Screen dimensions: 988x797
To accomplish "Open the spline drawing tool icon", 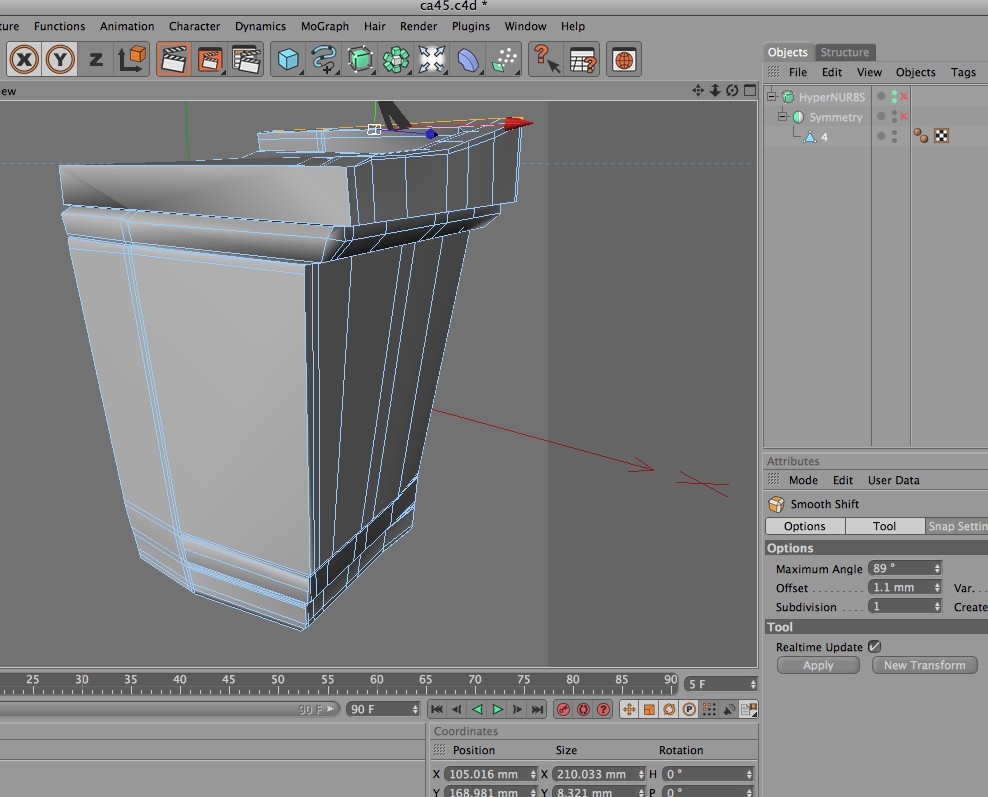I will (x=324, y=60).
